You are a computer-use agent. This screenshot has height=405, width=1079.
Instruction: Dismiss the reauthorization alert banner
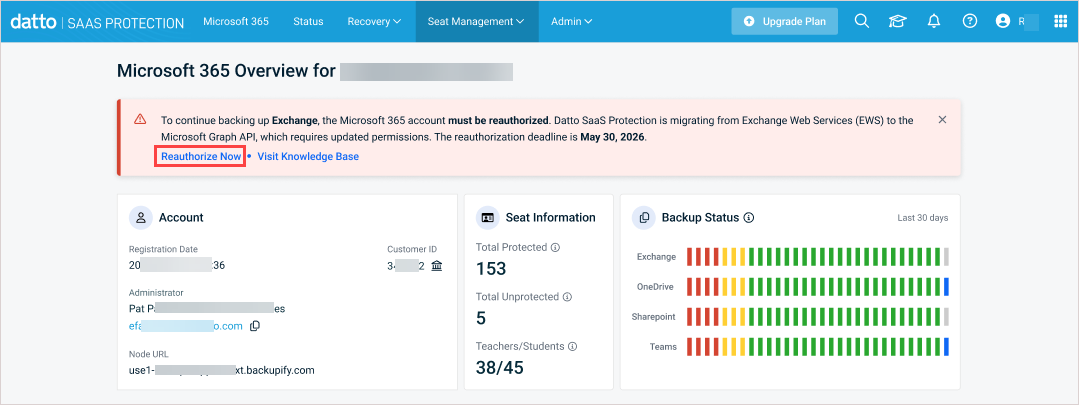coord(942,120)
